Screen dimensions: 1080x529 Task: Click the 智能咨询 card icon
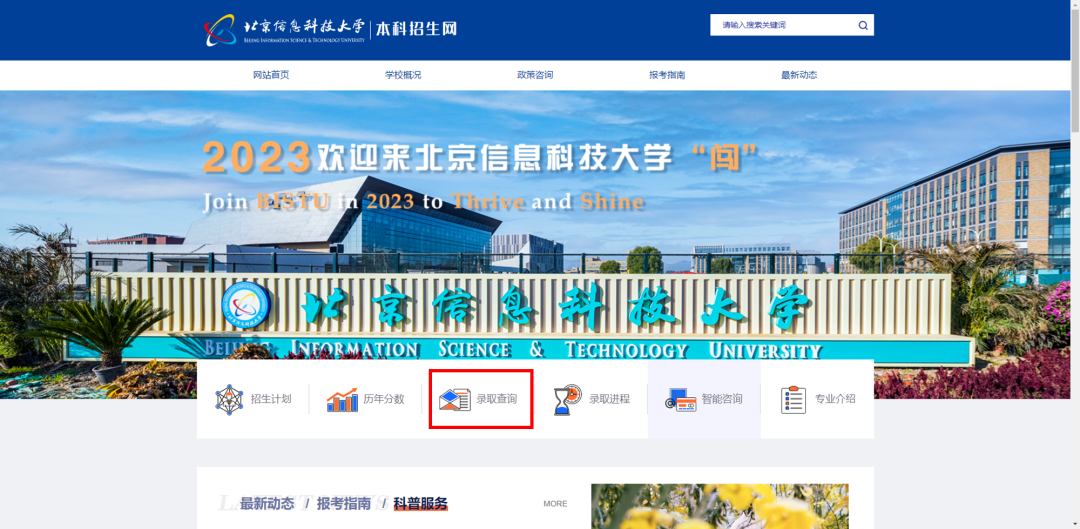click(681, 400)
